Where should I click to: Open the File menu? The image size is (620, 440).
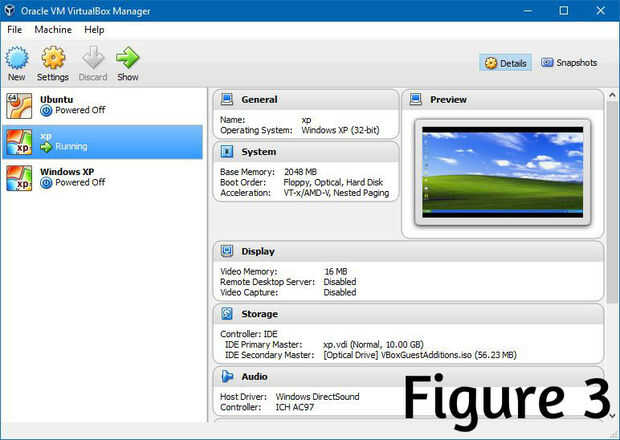15,30
